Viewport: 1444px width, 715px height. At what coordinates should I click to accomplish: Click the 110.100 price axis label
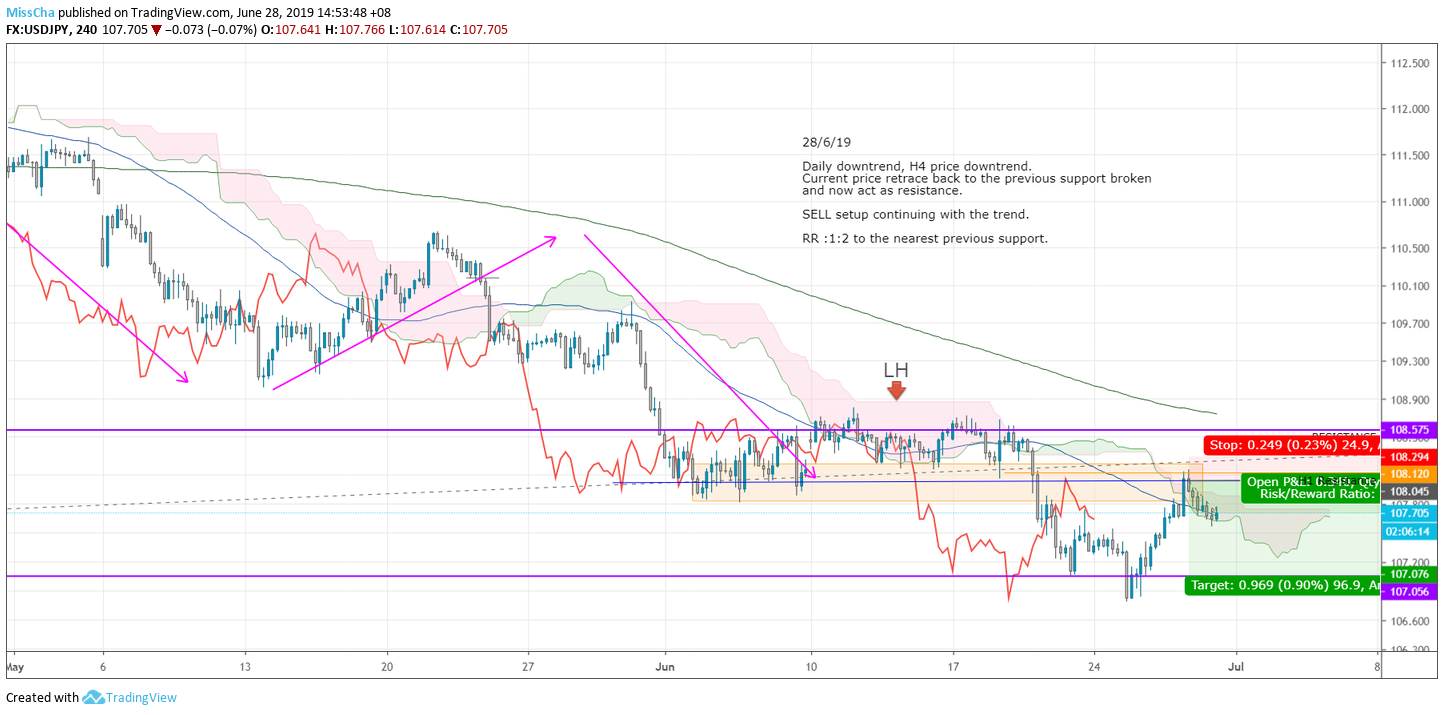[x=1408, y=286]
